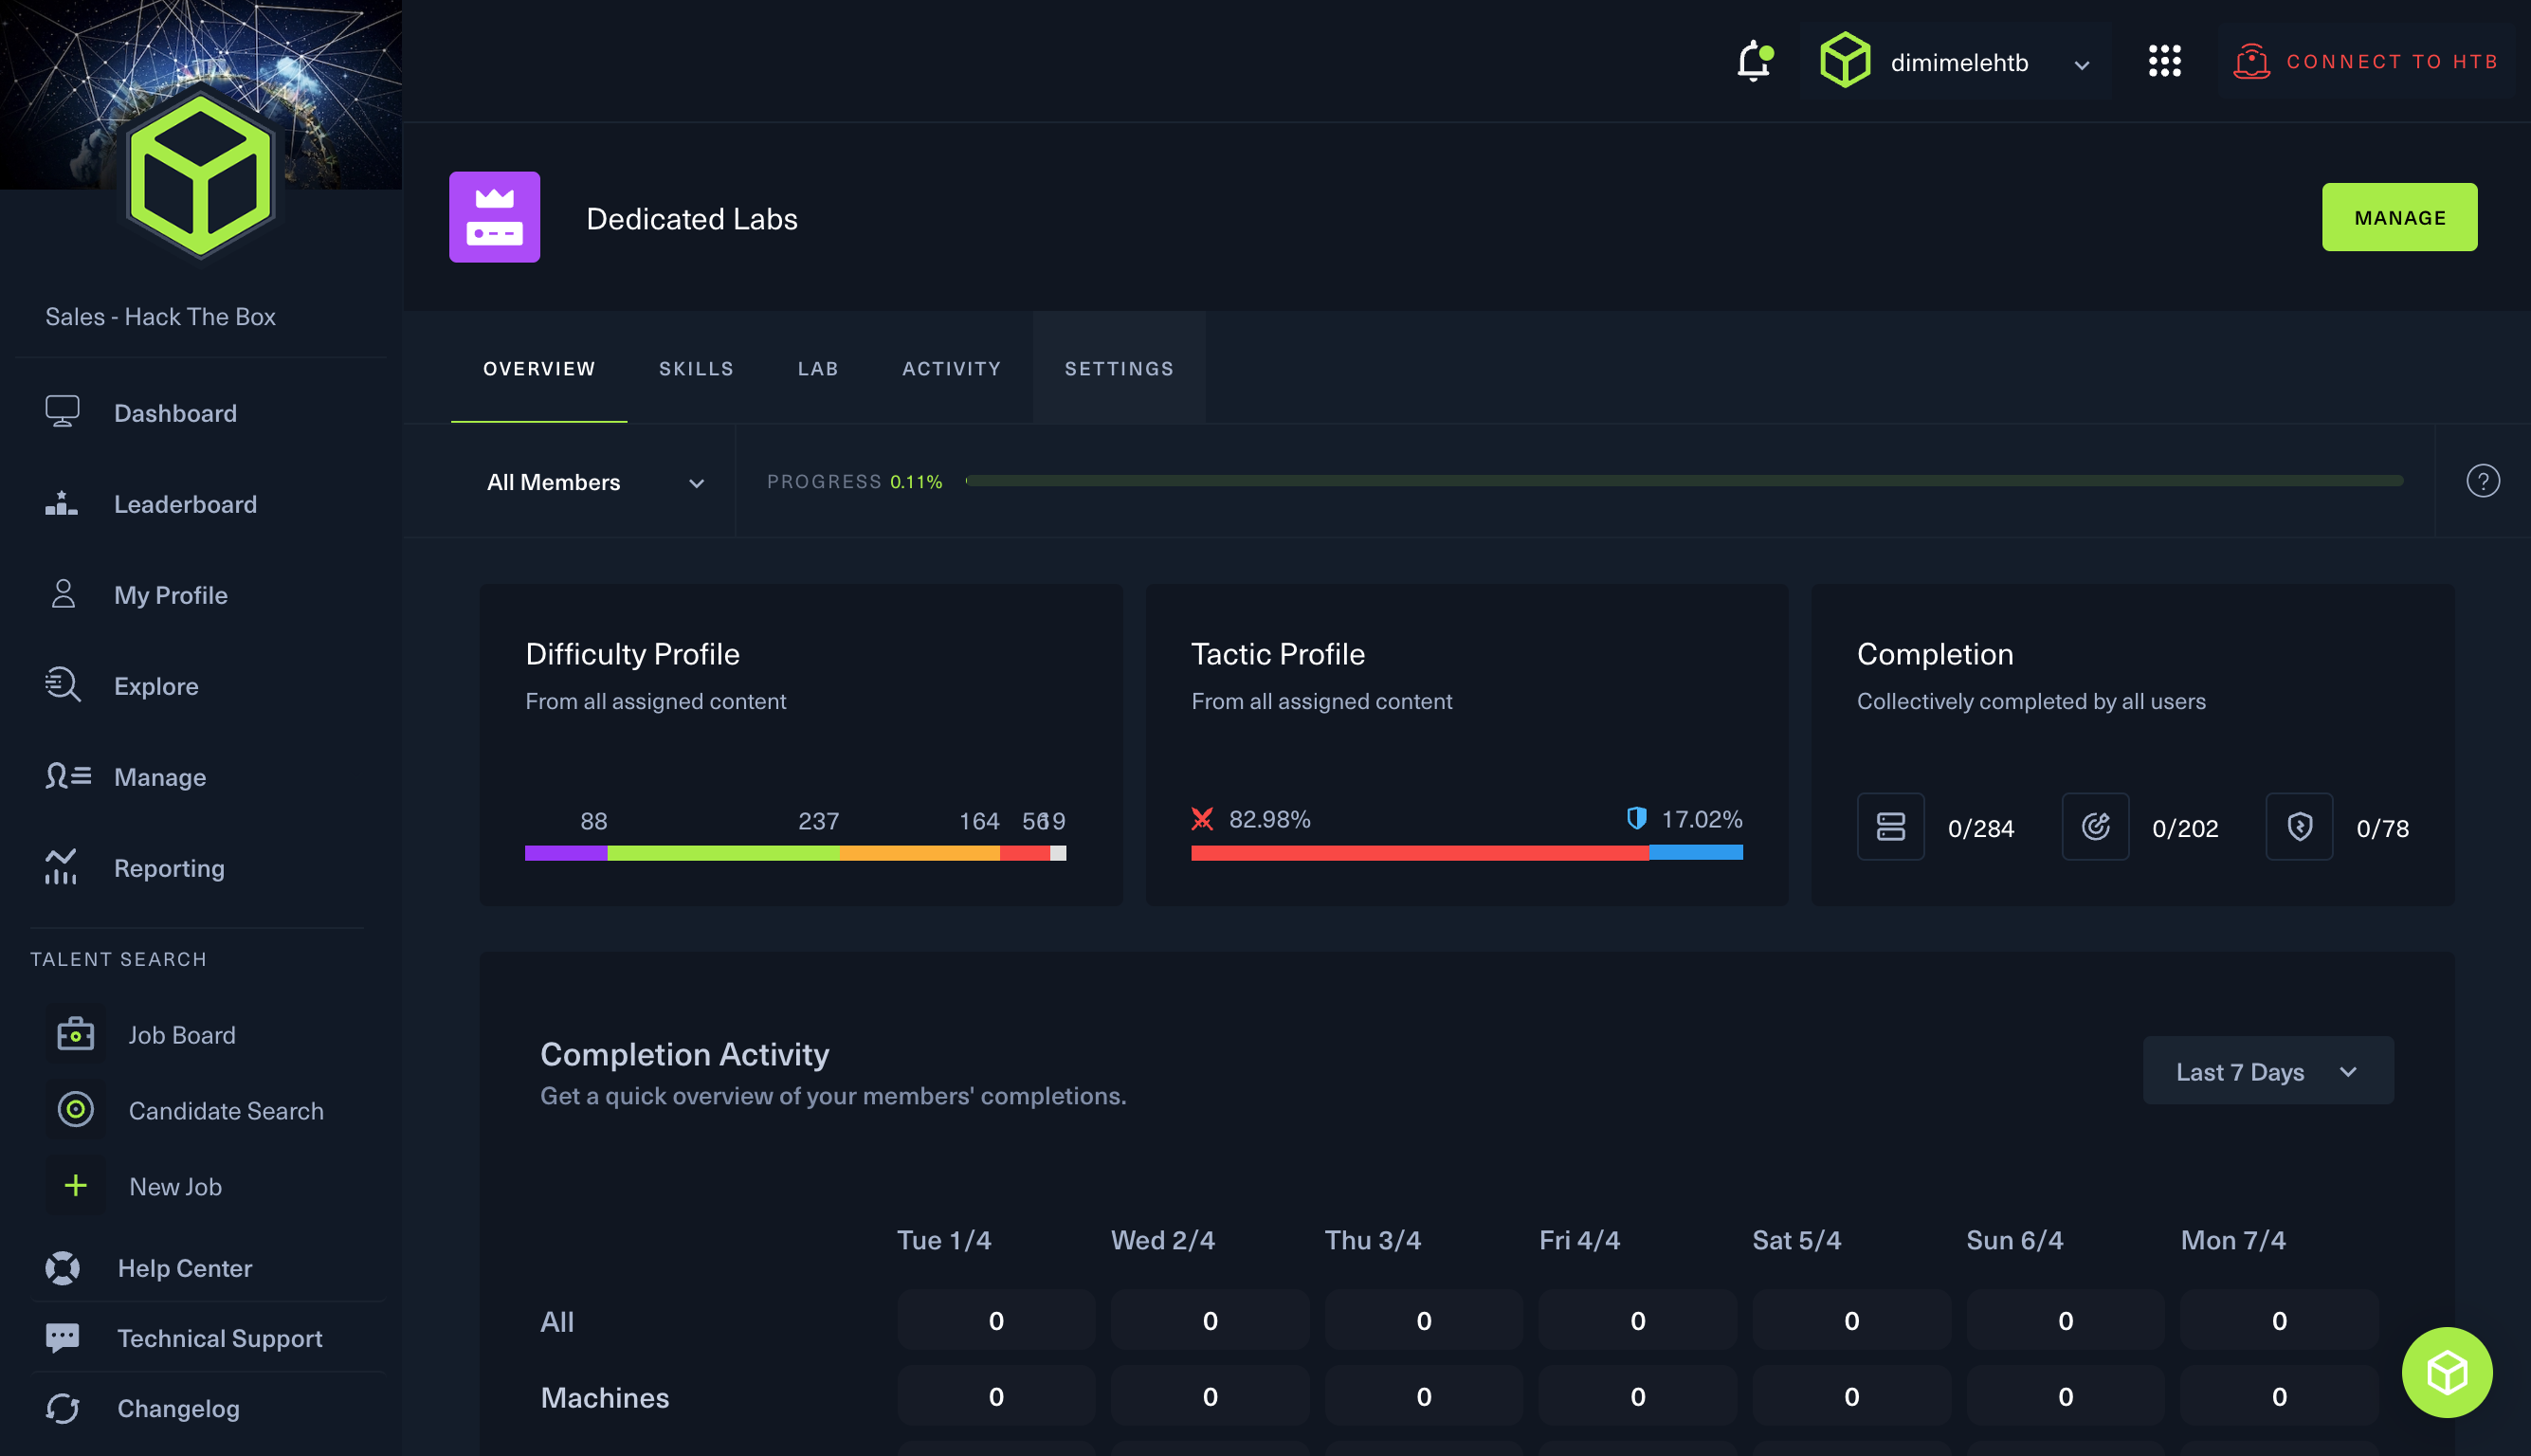Screen dimensions: 2531x1456
Task: Click the 82.98% tactic percentage
Action: (1269, 819)
